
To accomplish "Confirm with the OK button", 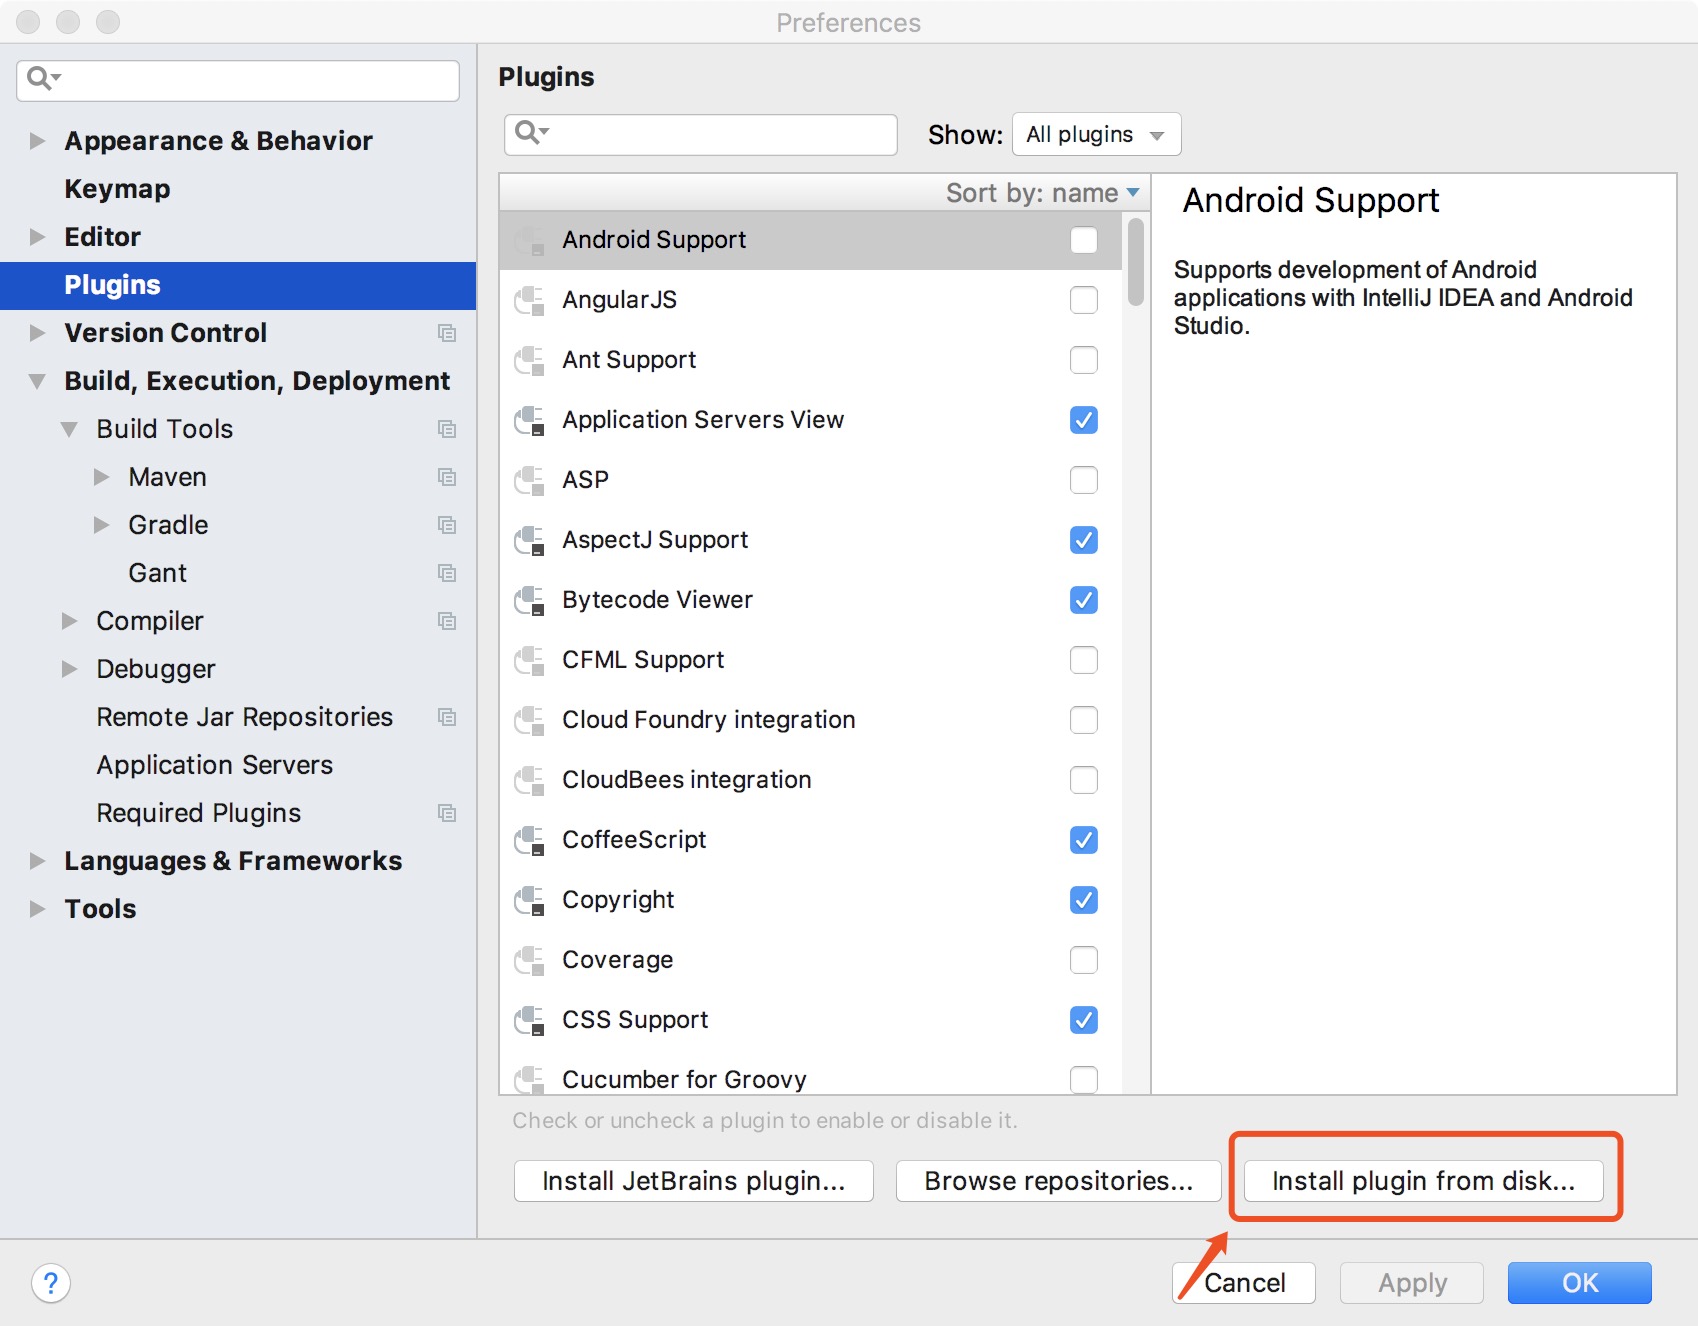I will (x=1580, y=1283).
